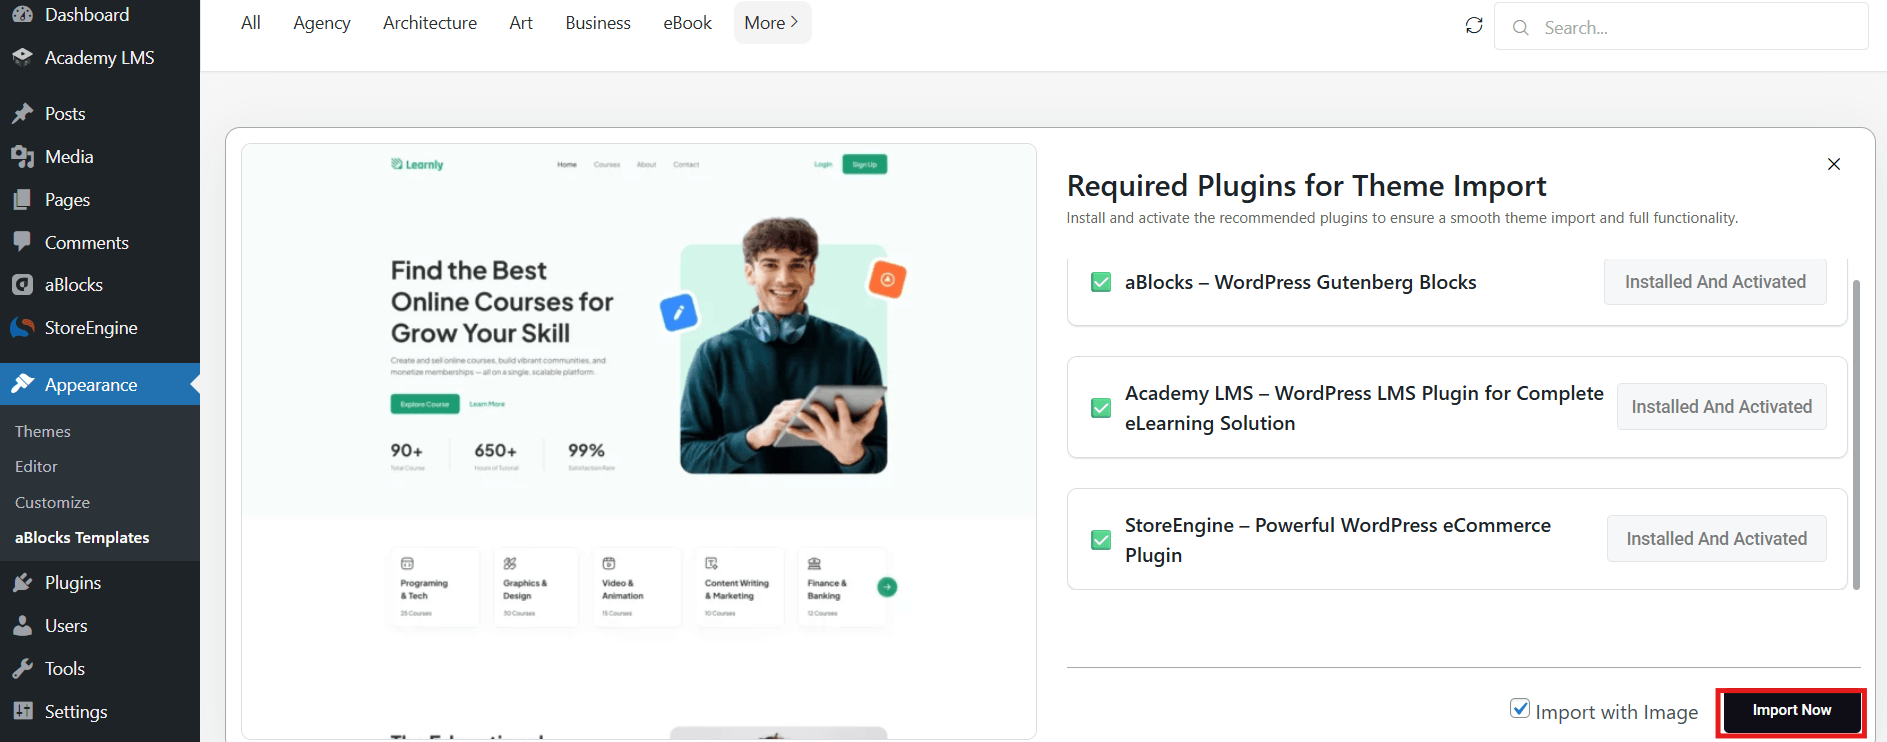
Task: Click aBlocks Installed And Activated button
Action: pos(1715,282)
